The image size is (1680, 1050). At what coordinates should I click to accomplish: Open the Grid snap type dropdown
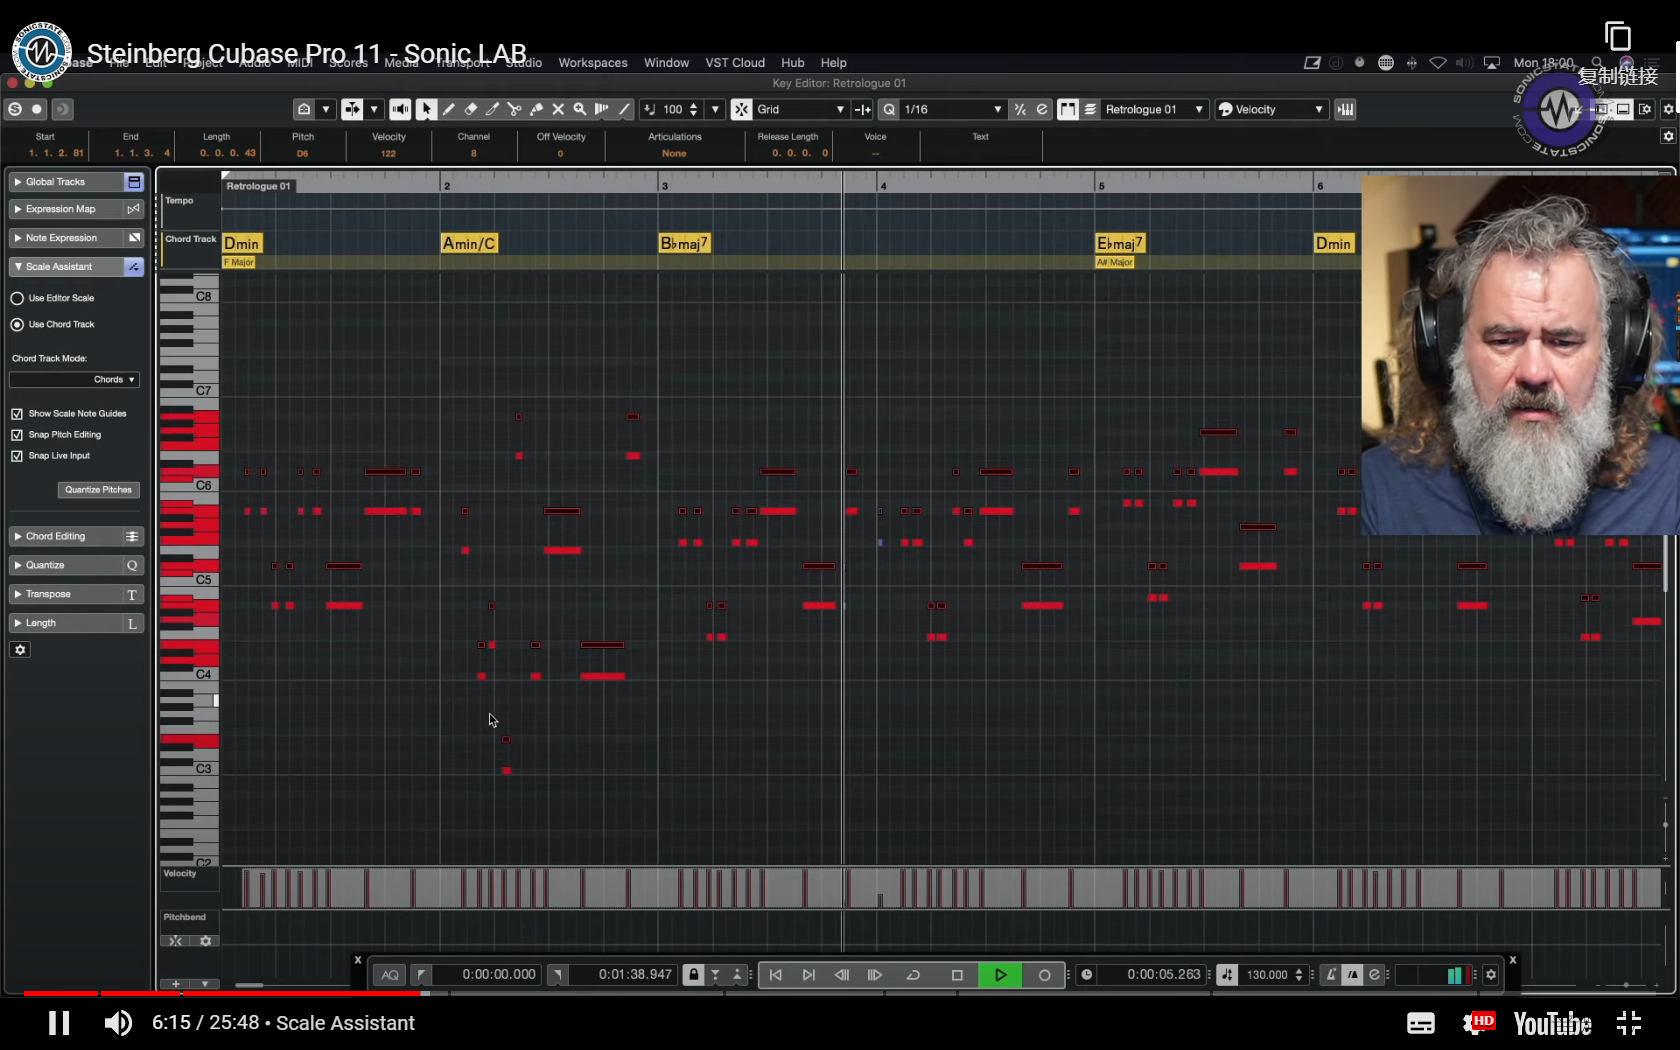point(800,109)
